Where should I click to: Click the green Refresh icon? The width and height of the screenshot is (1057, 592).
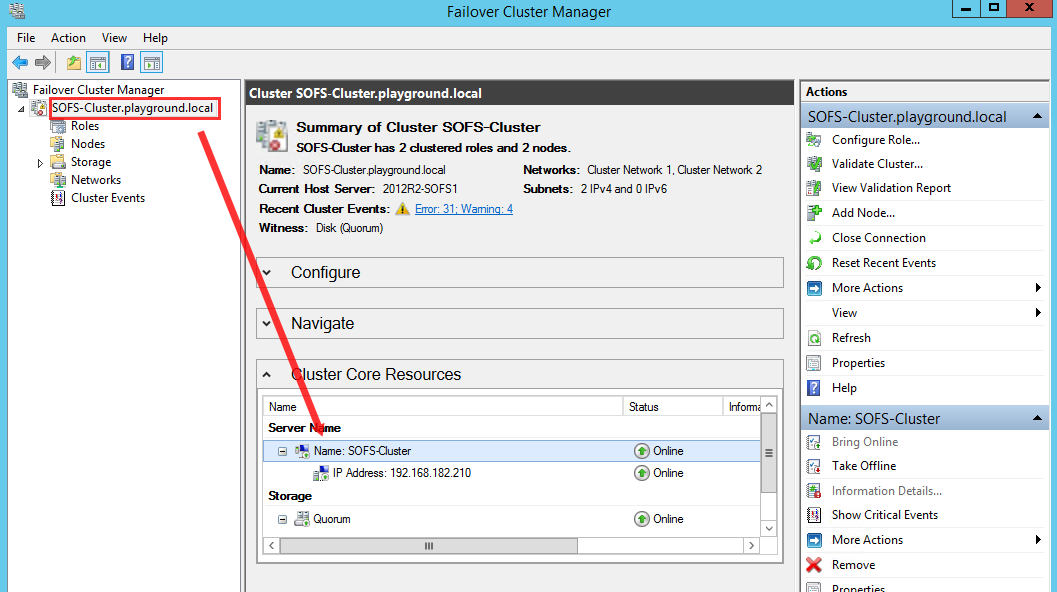pyautogui.click(x=814, y=338)
